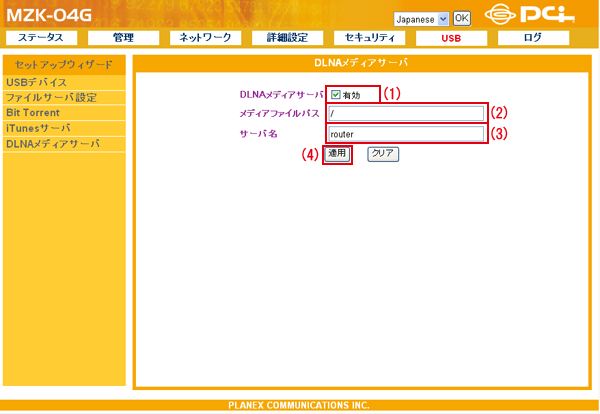Click the PCi logo icon
Screen dimensions: 600x414
click(x=530, y=14)
